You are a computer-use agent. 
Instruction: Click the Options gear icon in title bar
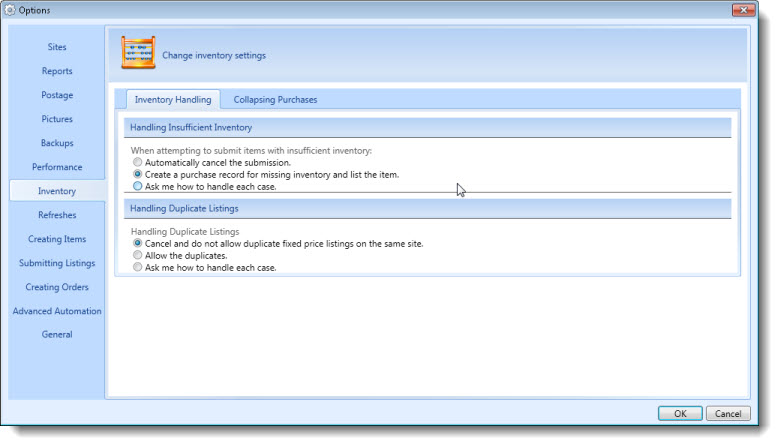pyautogui.click(x=9, y=10)
